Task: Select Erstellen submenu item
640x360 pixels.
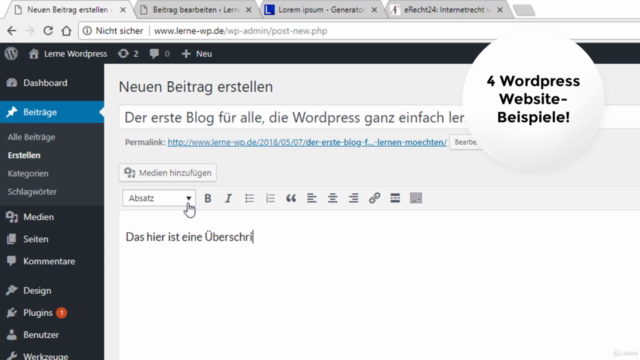Action: [24, 155]
